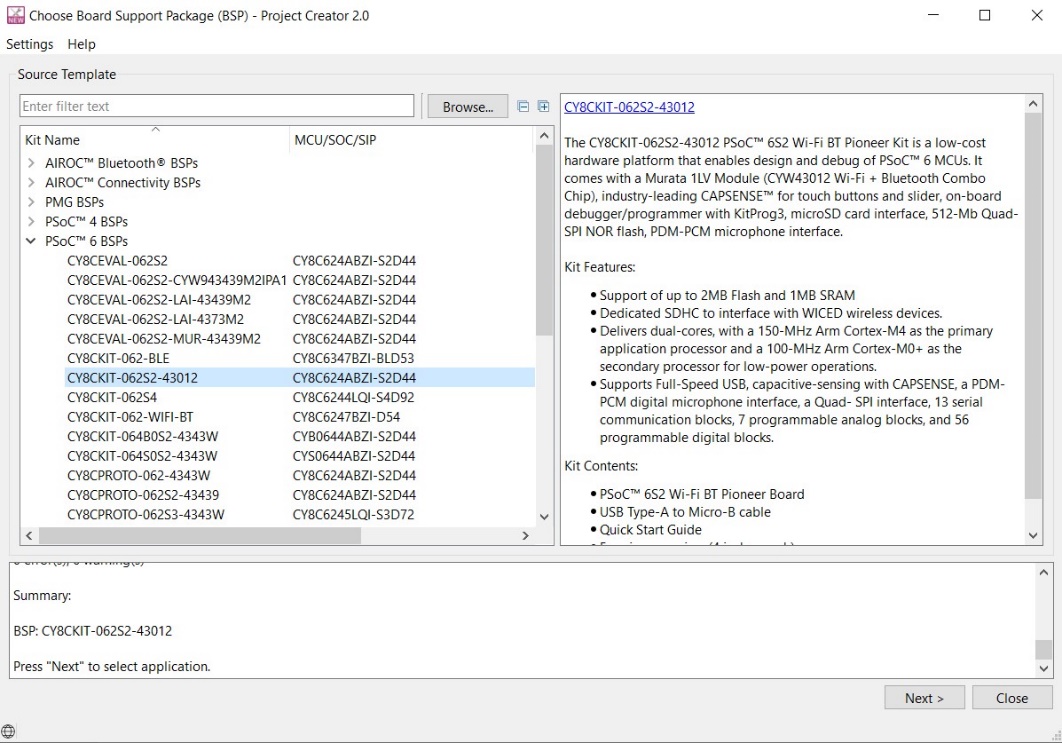Sort by MCU/SOC/SIP column header
This screenshot has width=1062, height=743.
point(412,140)
